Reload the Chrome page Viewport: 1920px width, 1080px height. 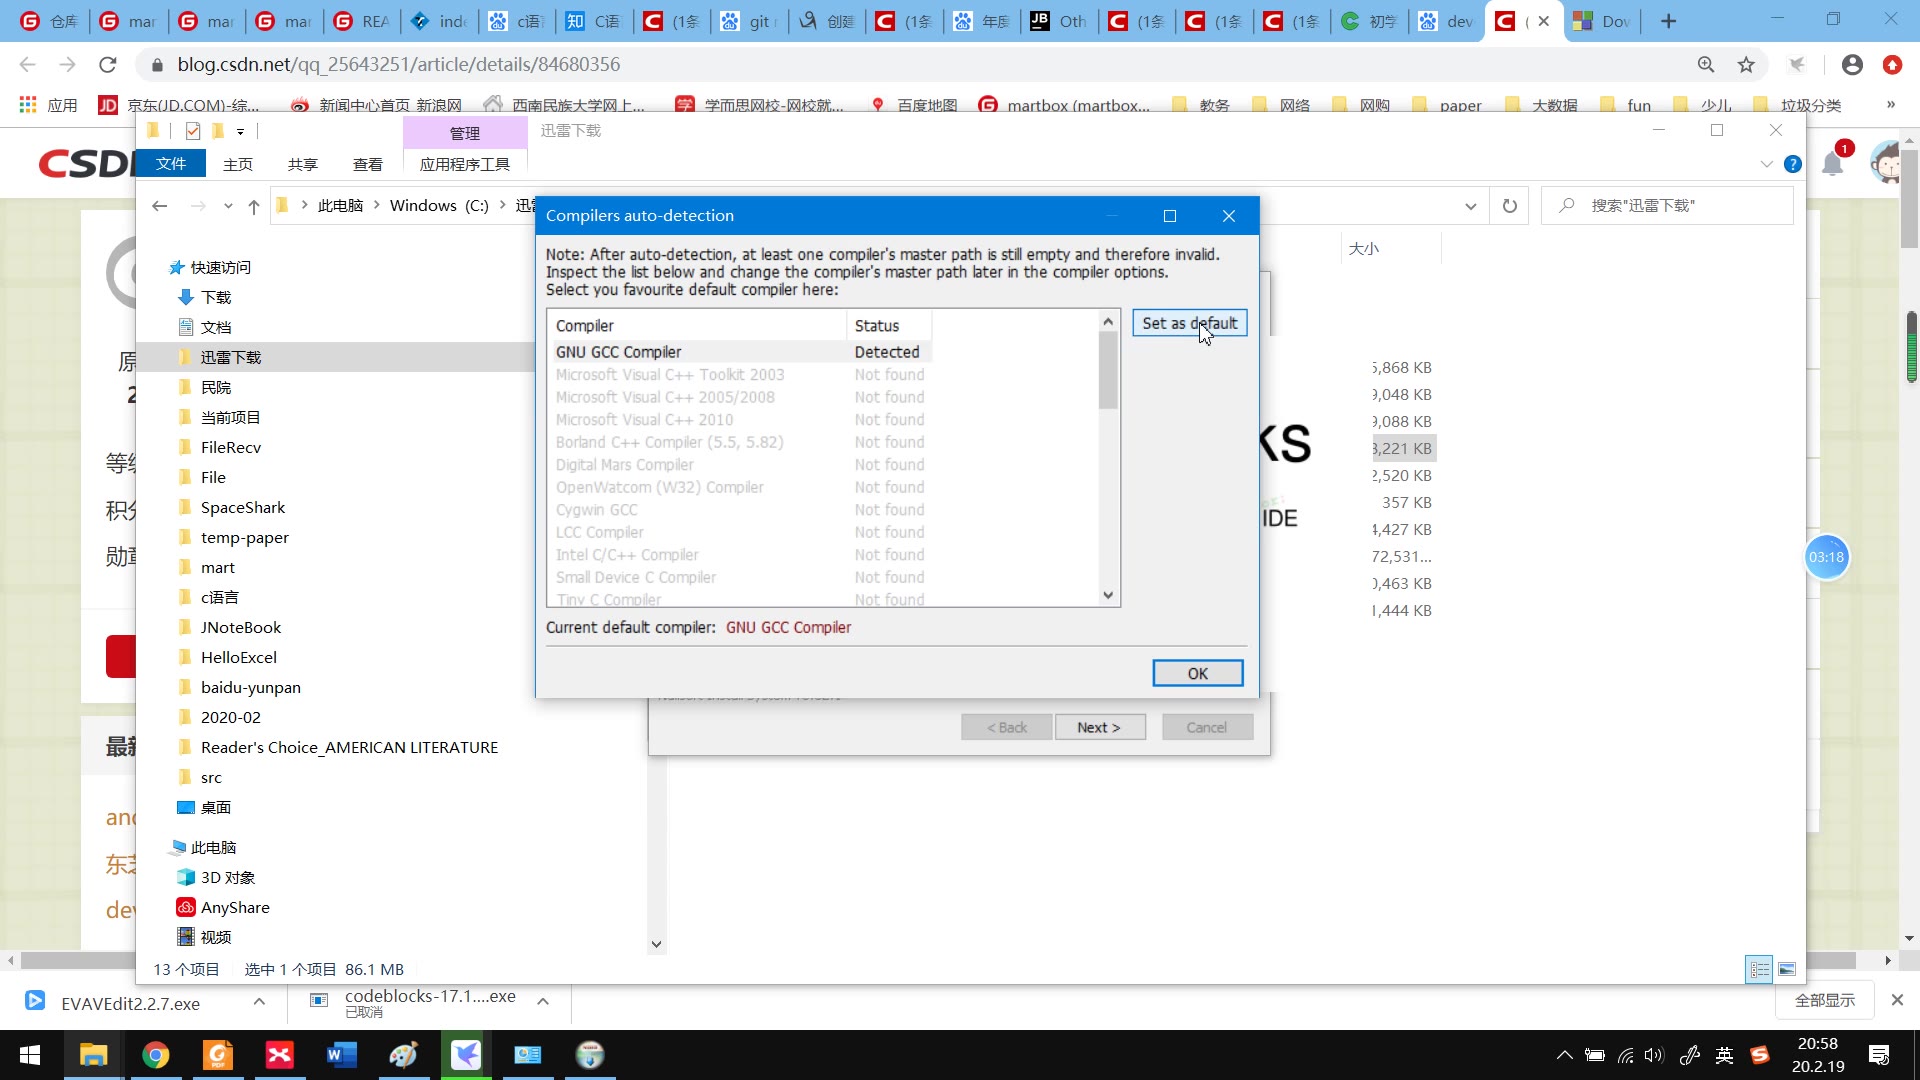tap(108, 65)
